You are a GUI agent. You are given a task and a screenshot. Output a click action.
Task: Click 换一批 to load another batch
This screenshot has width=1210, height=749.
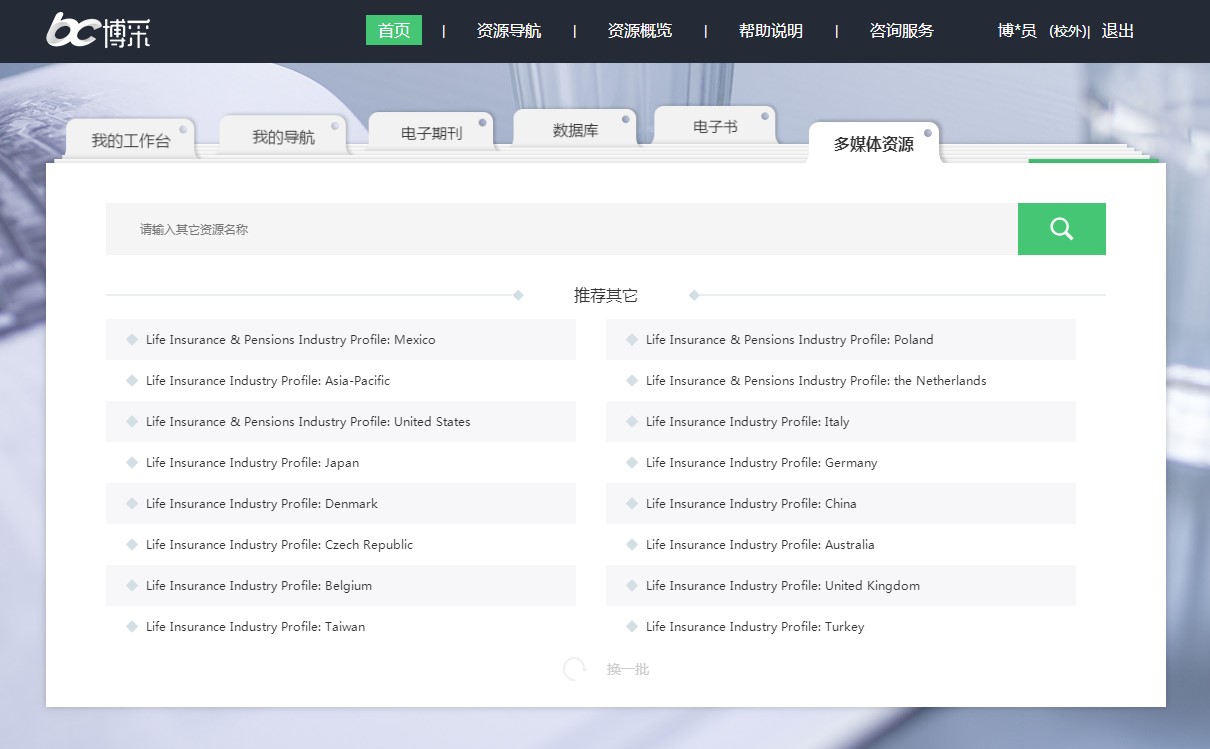[627, 669]
